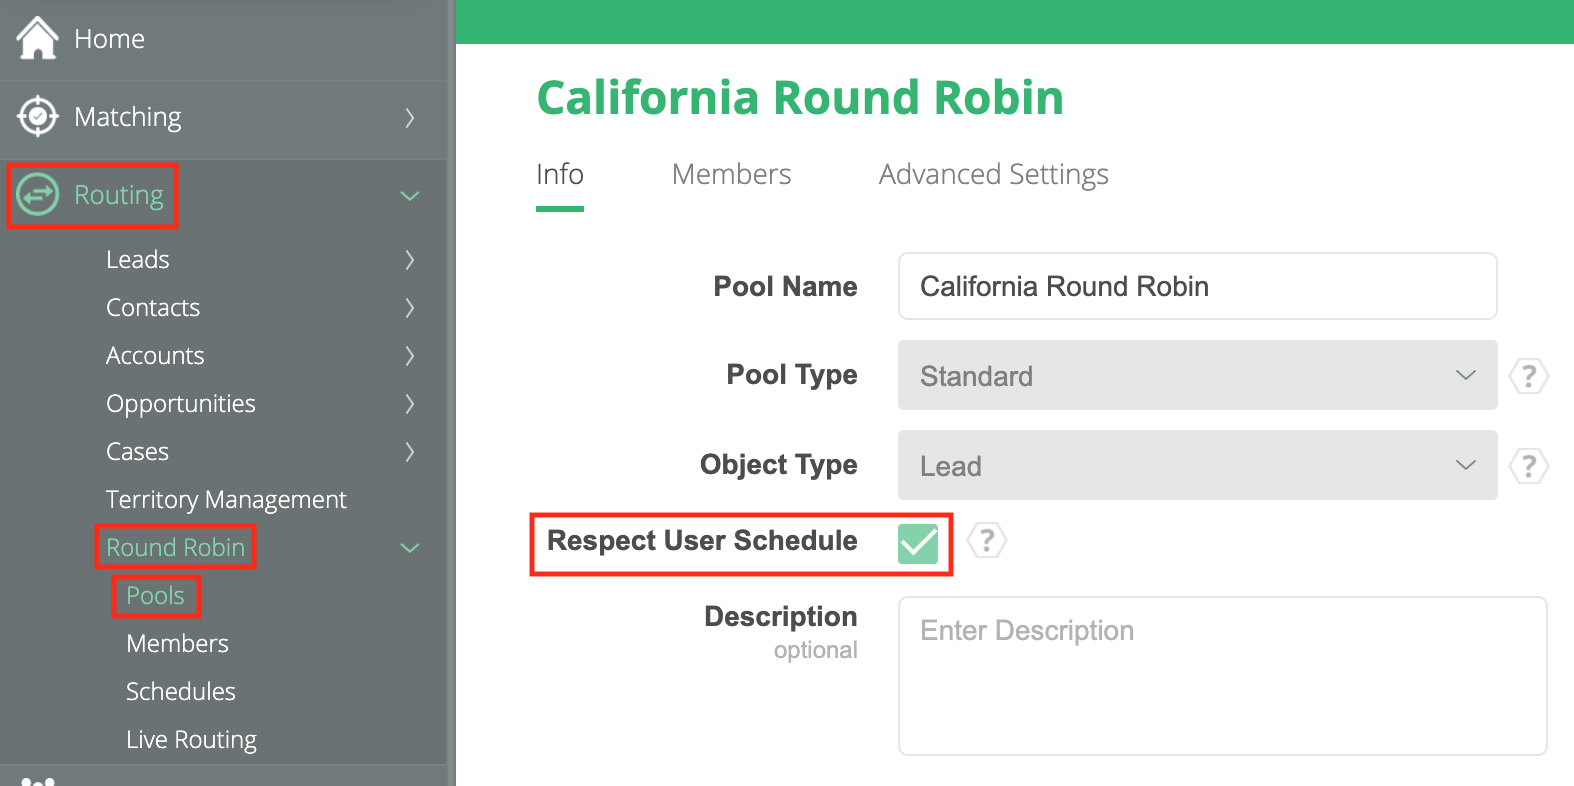Select the Info tab
This screenshot has width=1574, height=786.
click(559, 175)
